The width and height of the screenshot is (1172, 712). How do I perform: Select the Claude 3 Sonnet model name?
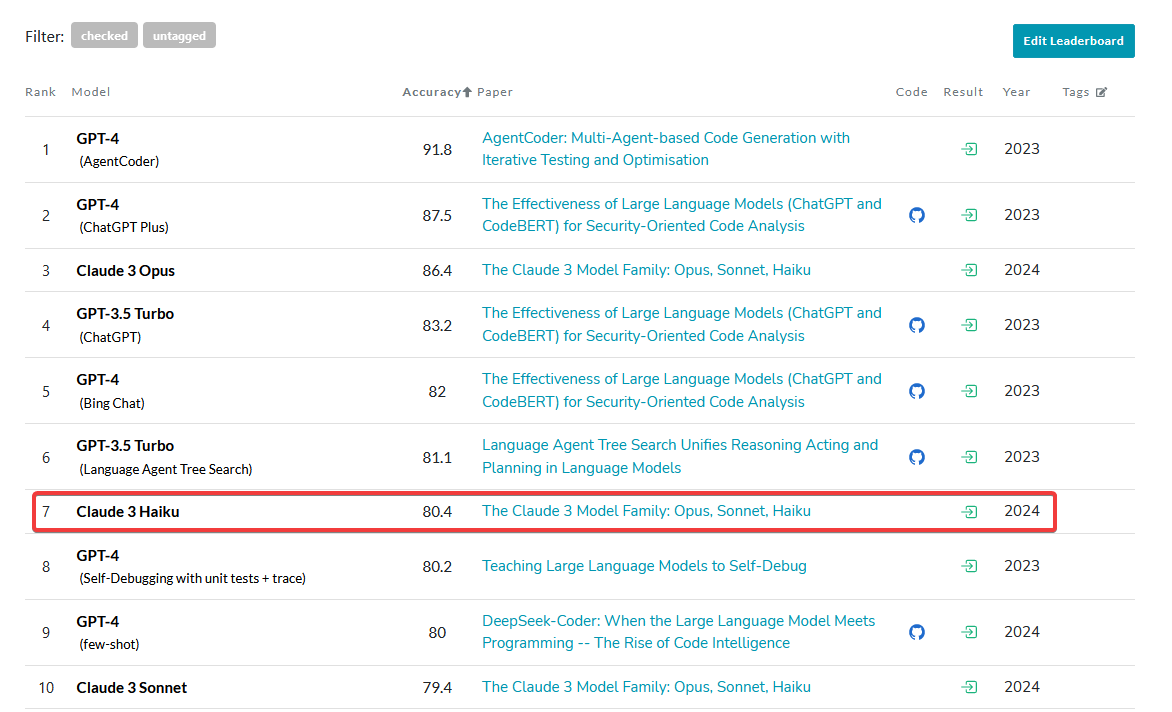coord(132,687)
